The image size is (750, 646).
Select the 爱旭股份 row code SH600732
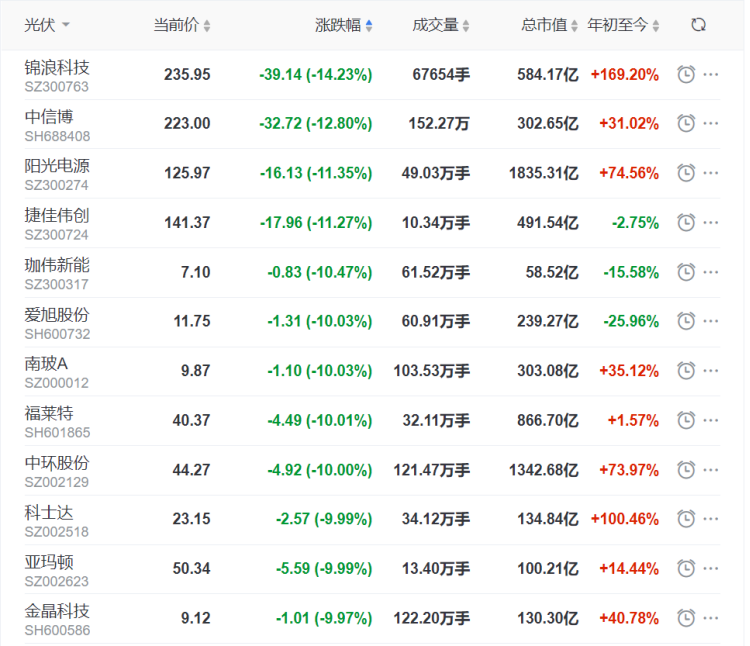coord(57,334)
